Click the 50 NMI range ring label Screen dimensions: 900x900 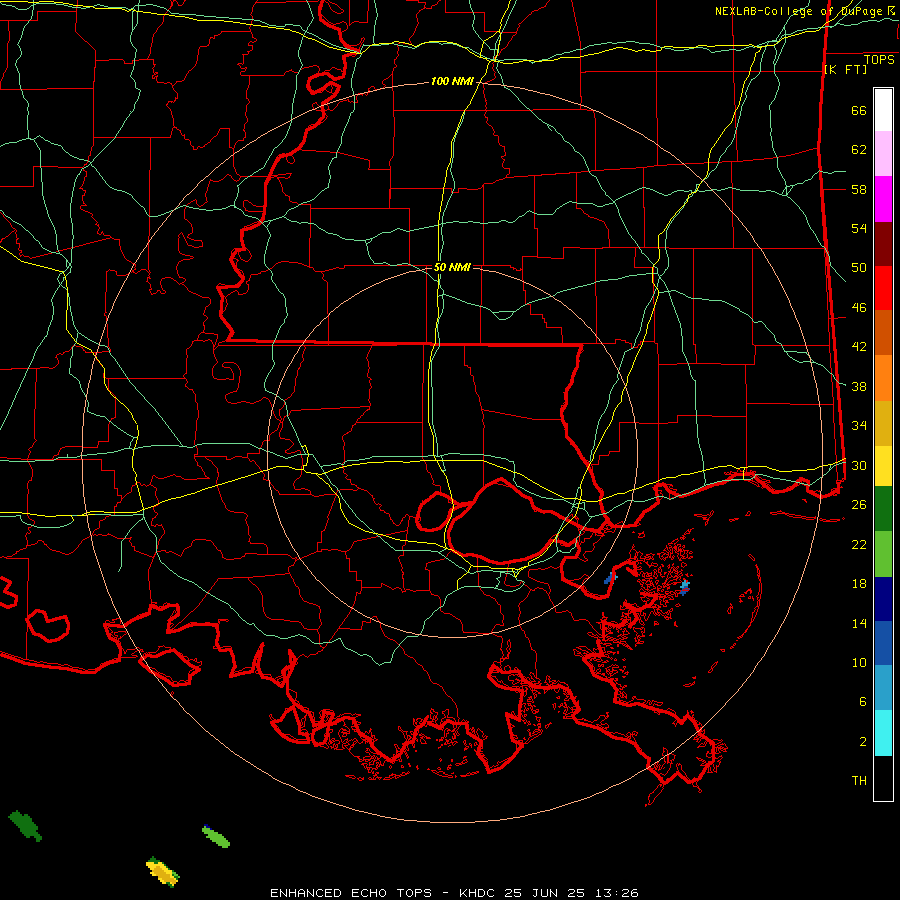452,267
